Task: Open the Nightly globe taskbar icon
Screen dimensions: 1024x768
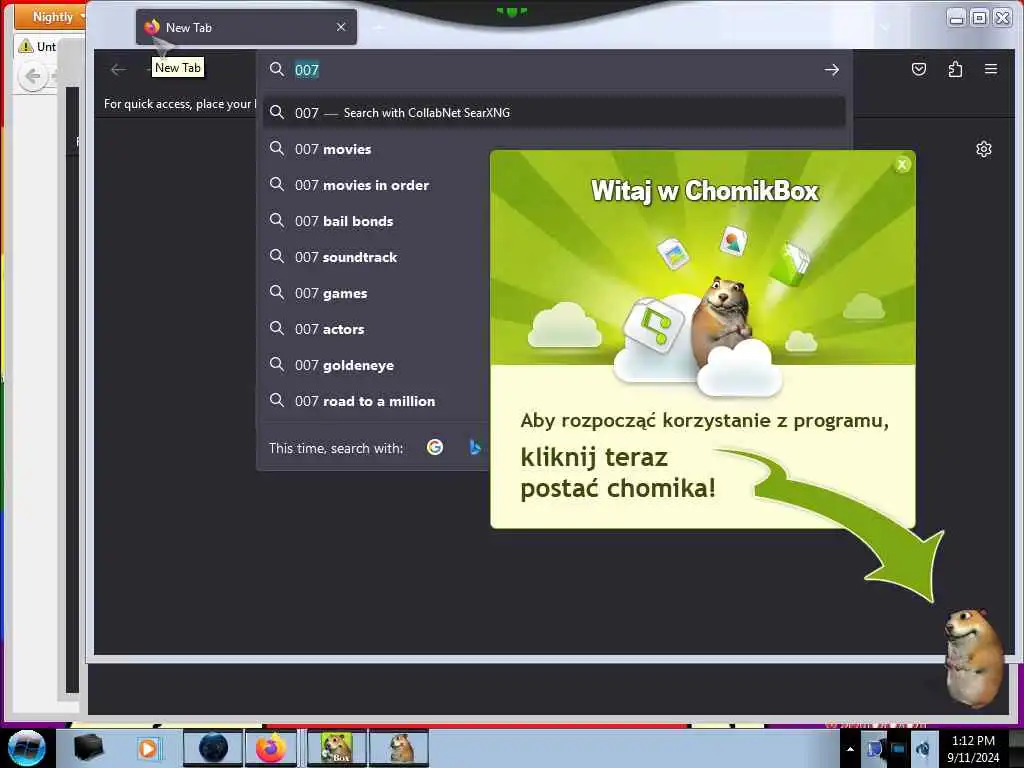Action: point(213,748)
